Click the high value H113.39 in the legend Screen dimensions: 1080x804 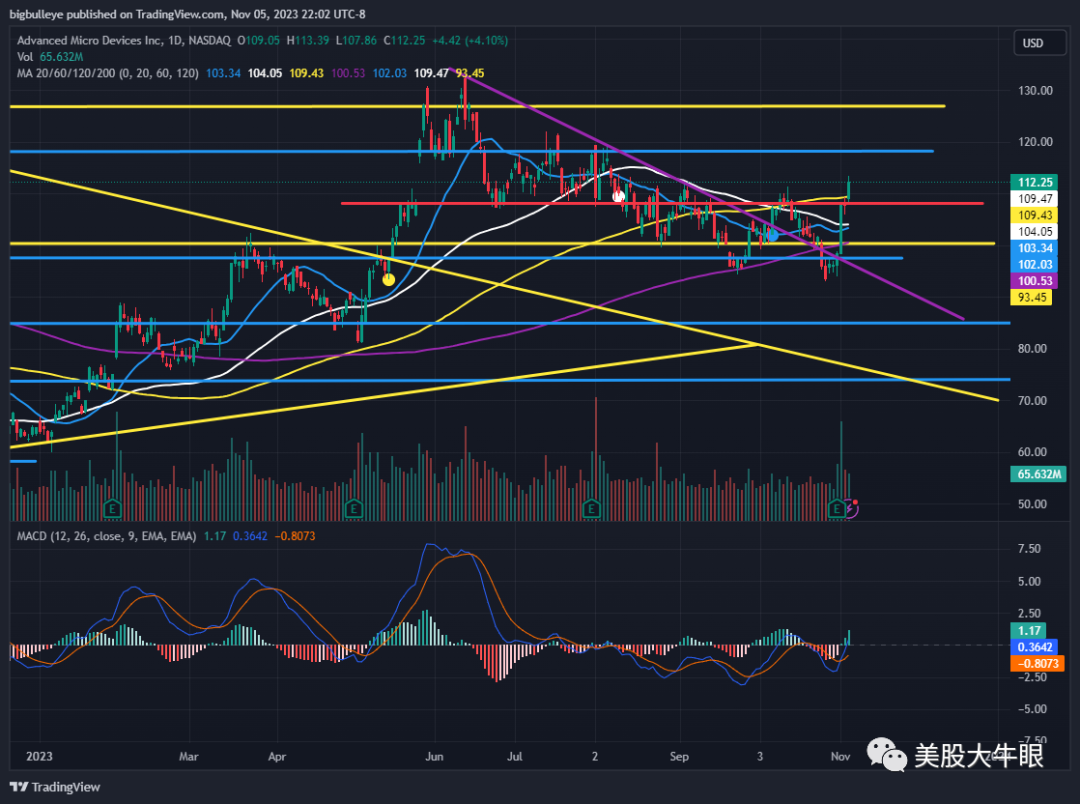(308, 41)
